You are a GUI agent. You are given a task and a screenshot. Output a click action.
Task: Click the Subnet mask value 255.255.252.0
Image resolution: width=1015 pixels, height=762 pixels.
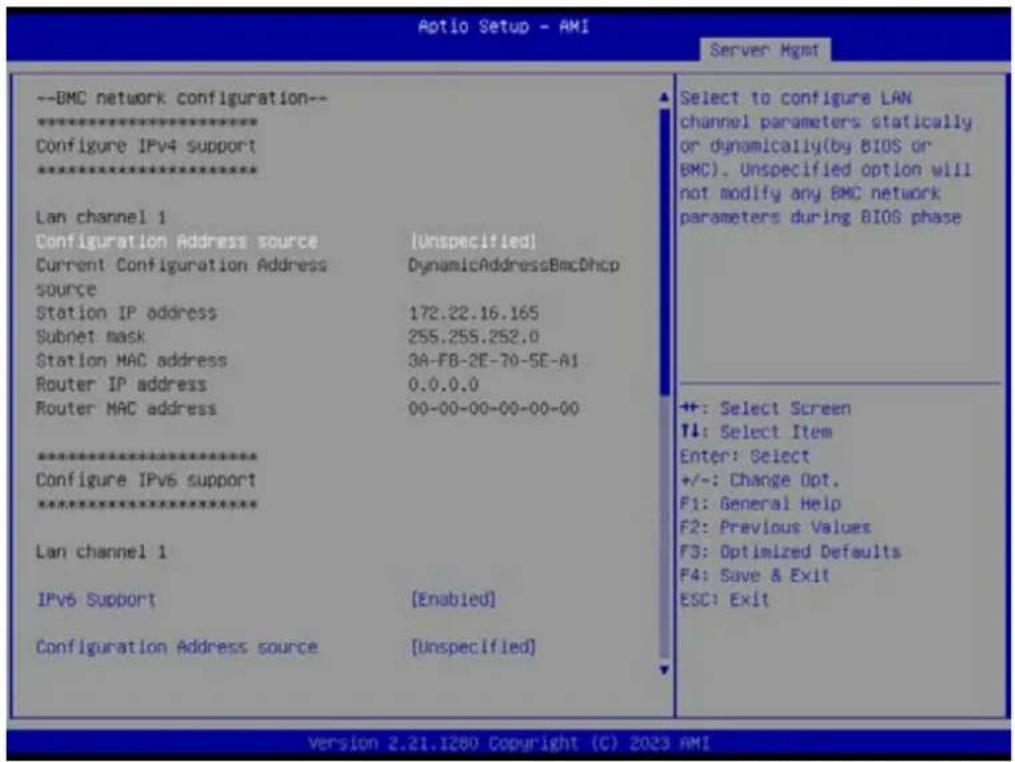click(474, 337)
